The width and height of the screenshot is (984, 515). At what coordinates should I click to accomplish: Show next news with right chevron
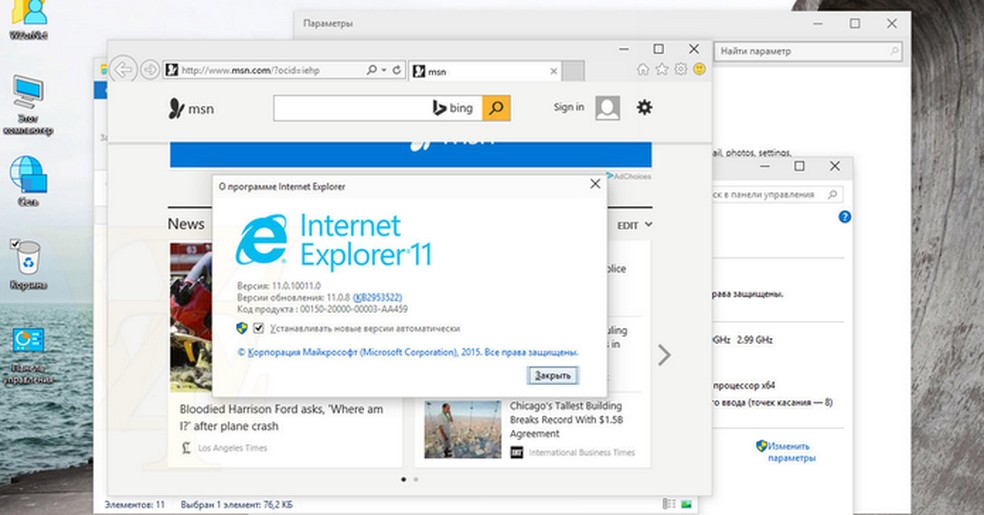pyautogui.click(x=664, y=355)
